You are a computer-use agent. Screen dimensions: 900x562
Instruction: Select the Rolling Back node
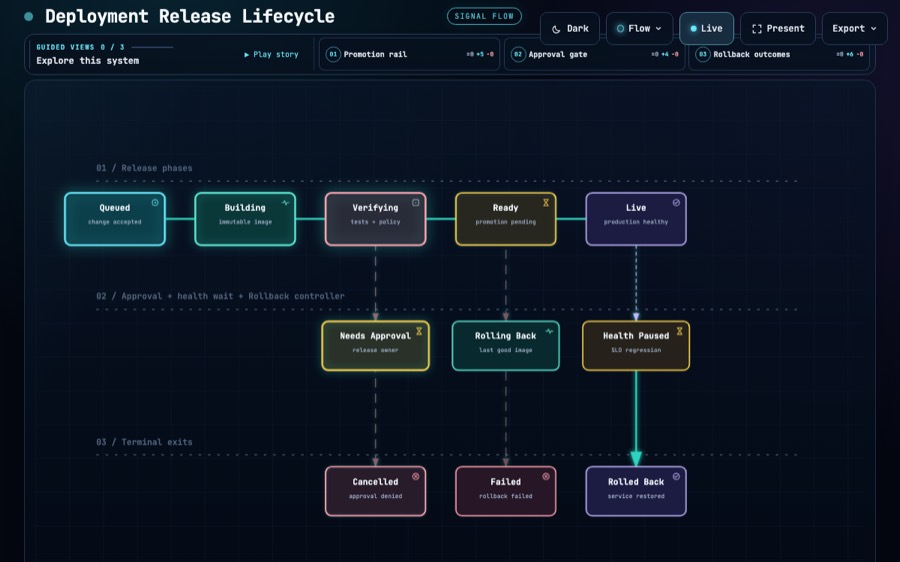pyautogui.click(x=506, y=346)
